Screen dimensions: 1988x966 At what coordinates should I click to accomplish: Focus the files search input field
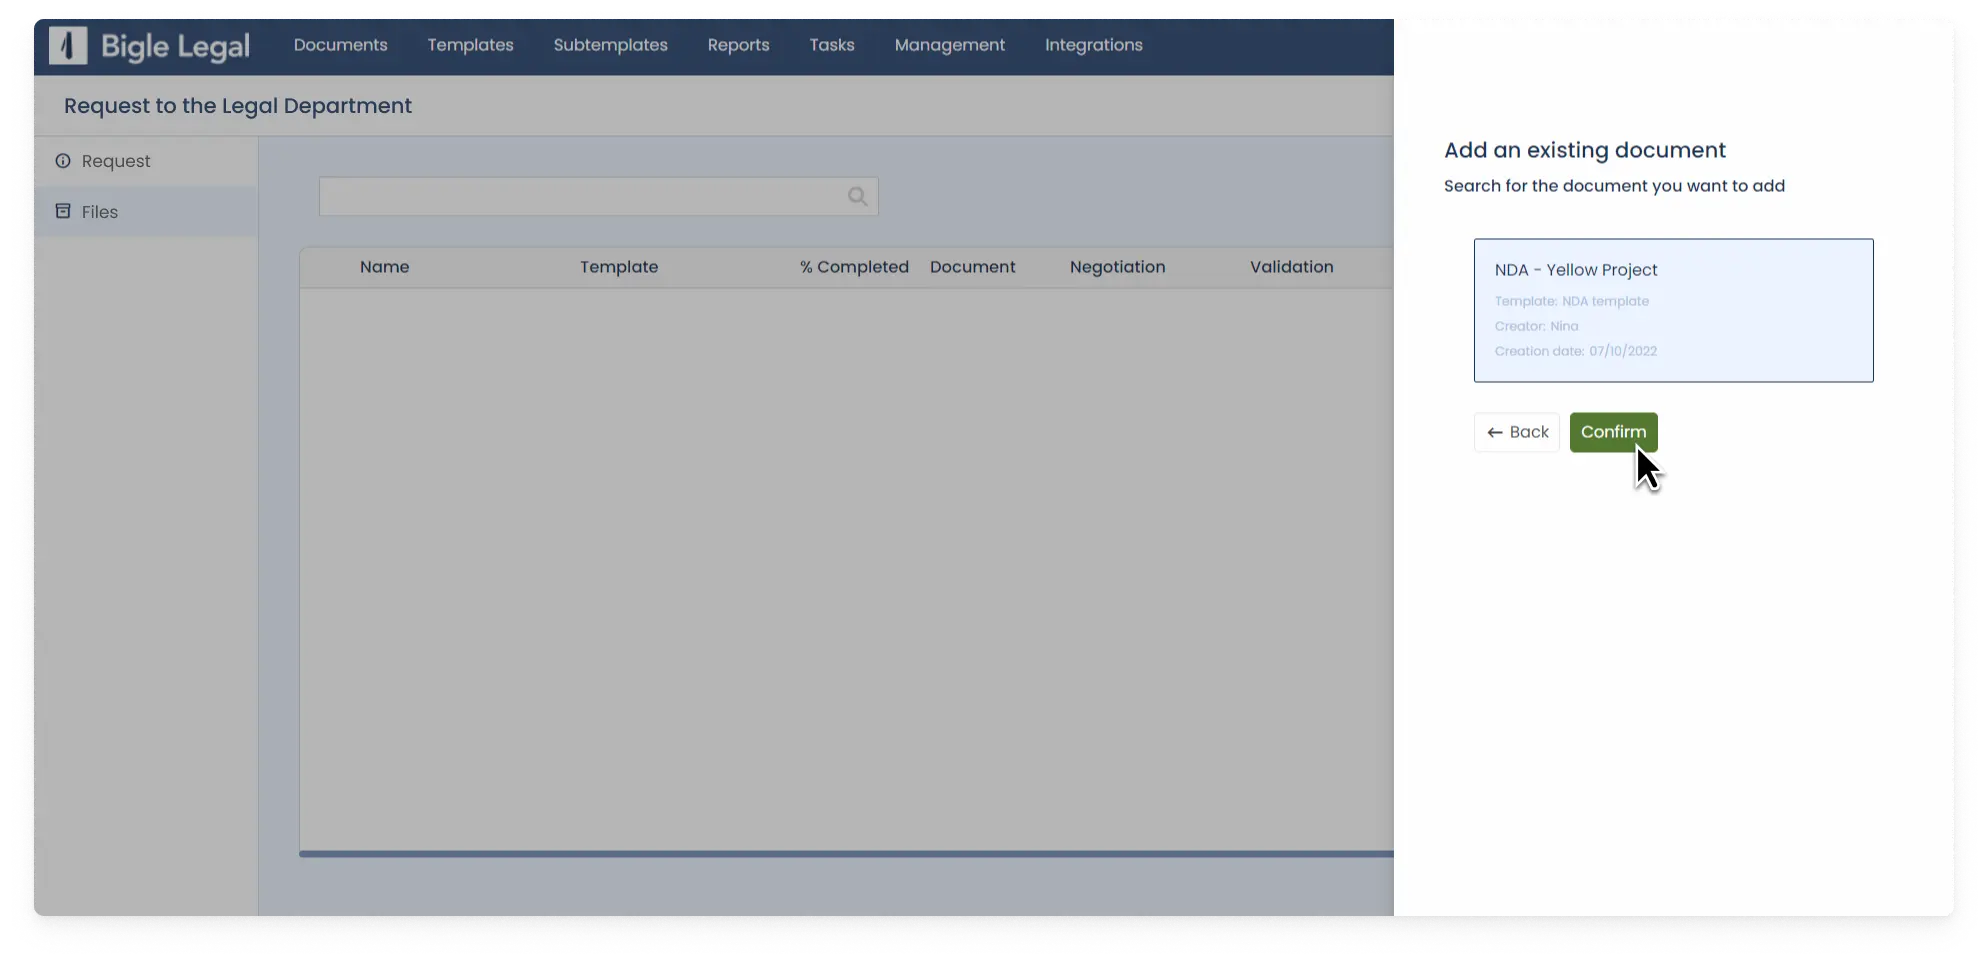coord(580,197)
